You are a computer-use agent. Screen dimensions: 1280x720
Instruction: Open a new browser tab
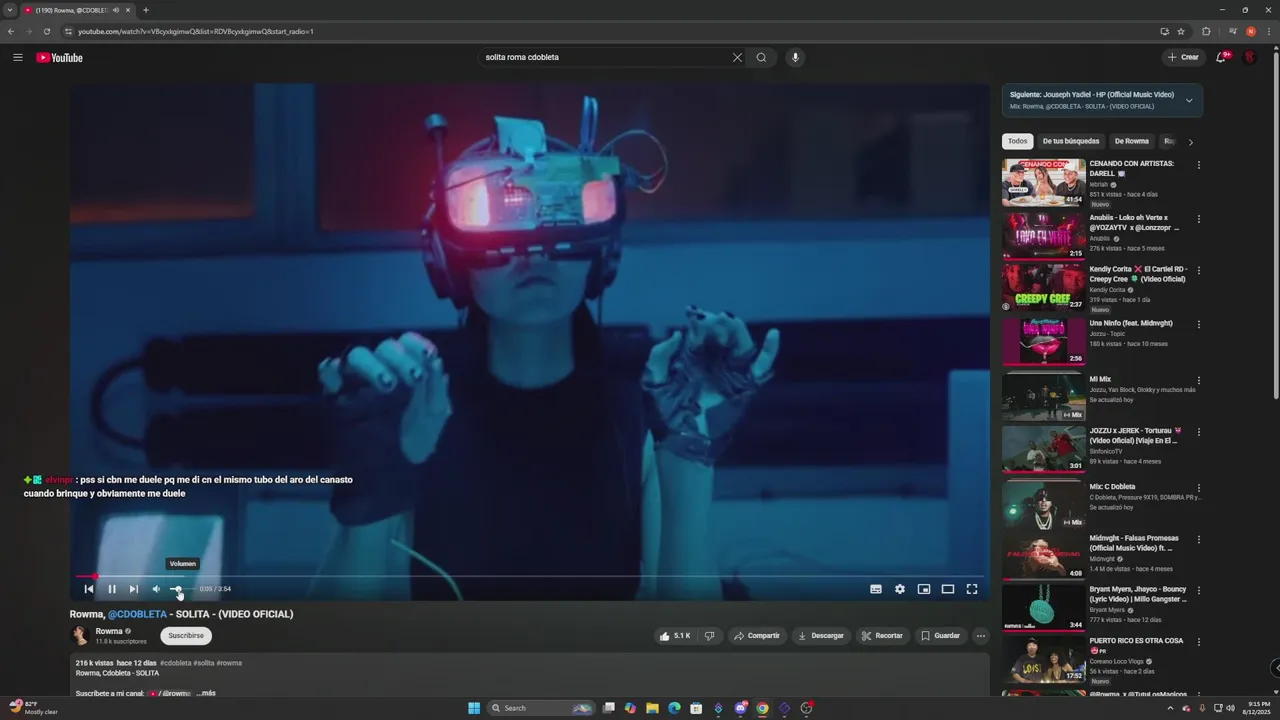[146, 10]
